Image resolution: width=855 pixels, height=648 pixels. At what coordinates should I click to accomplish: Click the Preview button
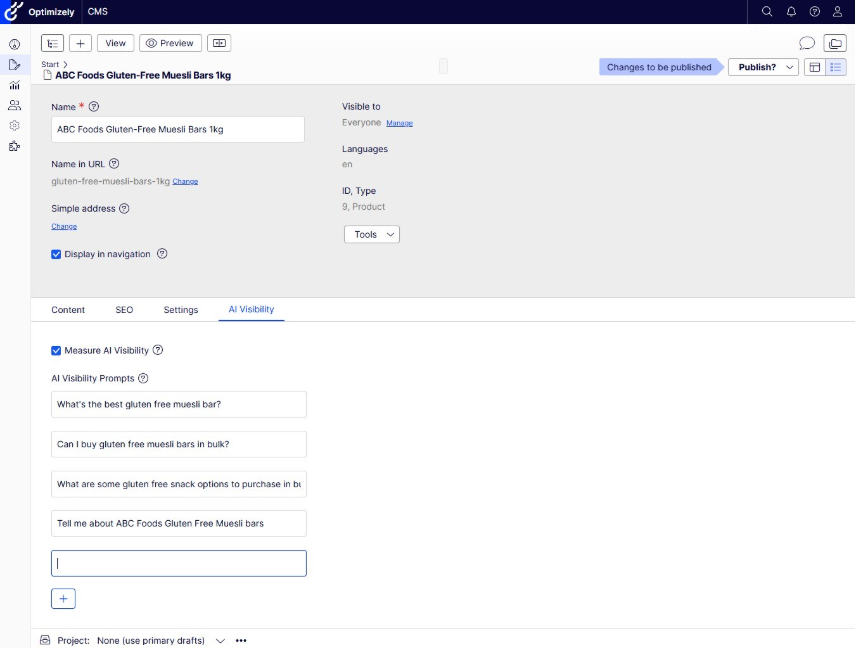(x=170, y=43)
